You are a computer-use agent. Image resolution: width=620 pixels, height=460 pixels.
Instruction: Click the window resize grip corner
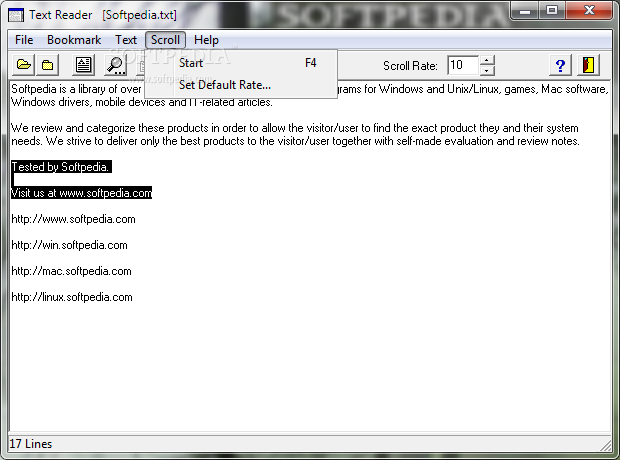606,445
